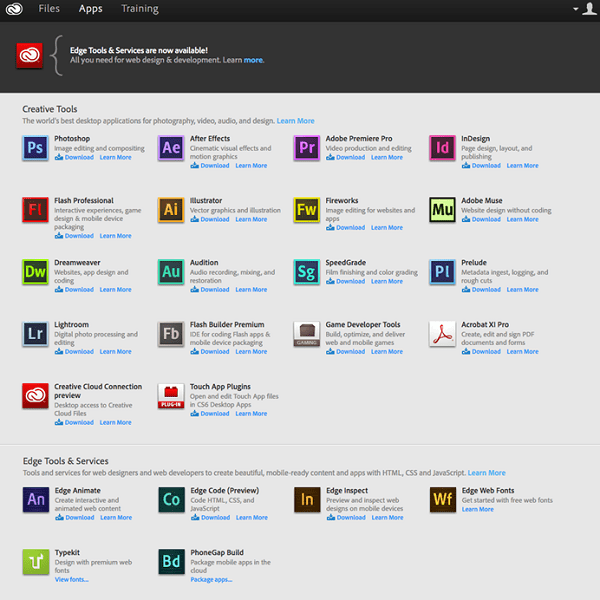Switch to the Files tab
Screen dimensions: 600x600
[49, 8]
